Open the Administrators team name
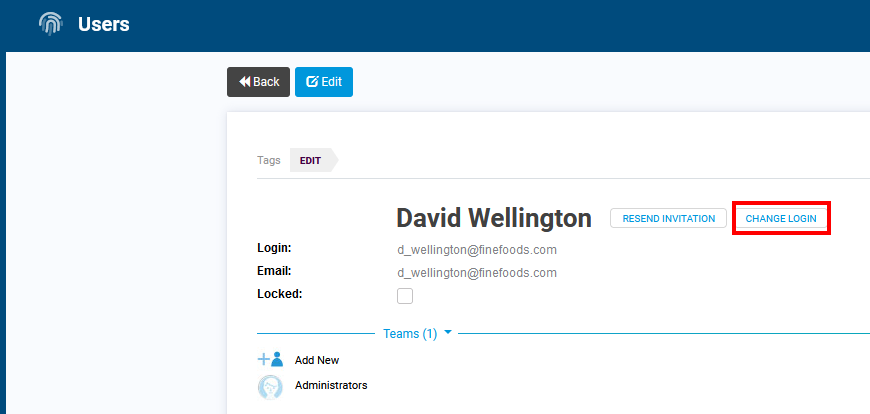 [x=331, y=385]
